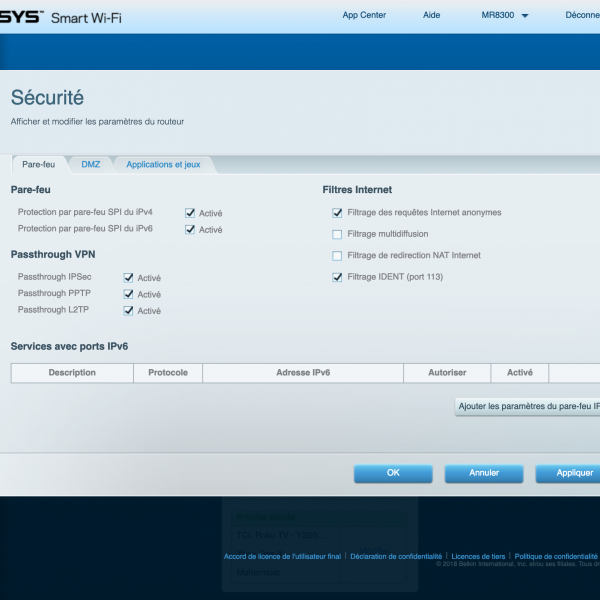Enable Filtrage de redirection NAT Internet

(337, 255)
